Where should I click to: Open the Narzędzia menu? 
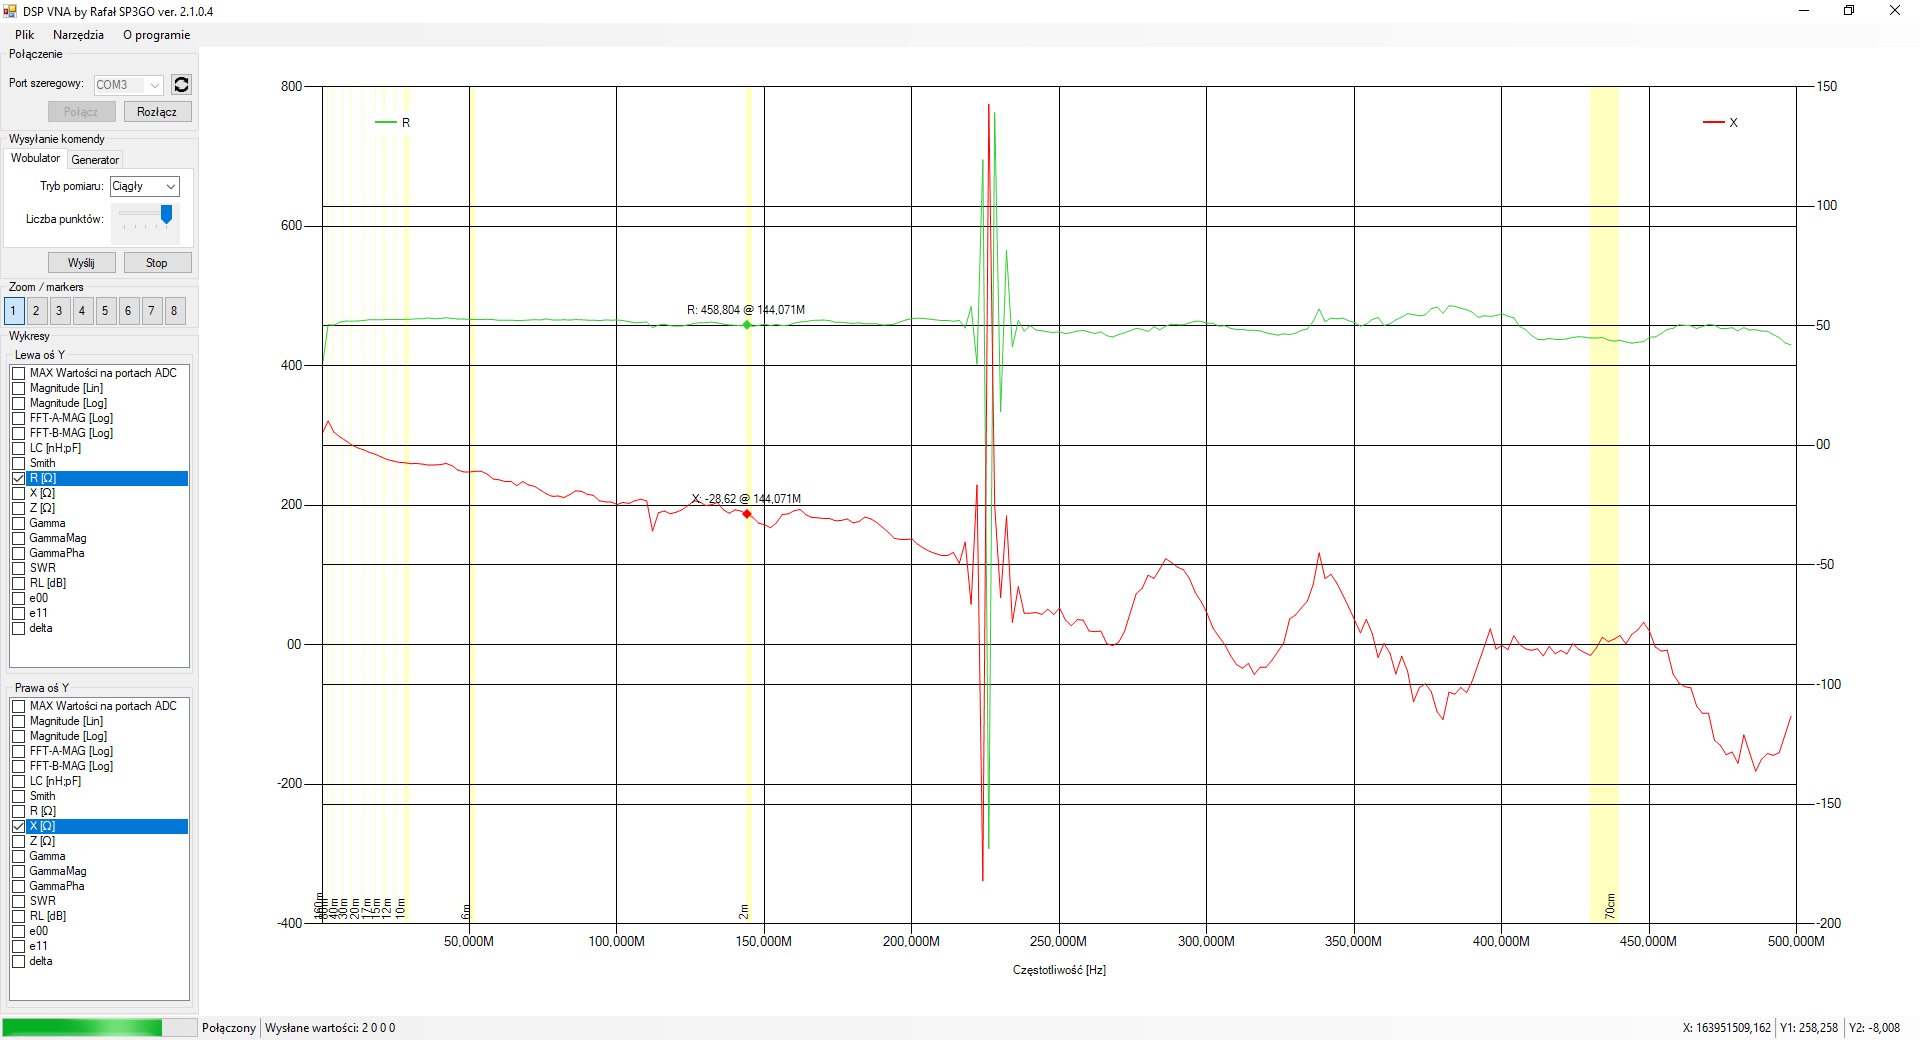pos(78,35)
